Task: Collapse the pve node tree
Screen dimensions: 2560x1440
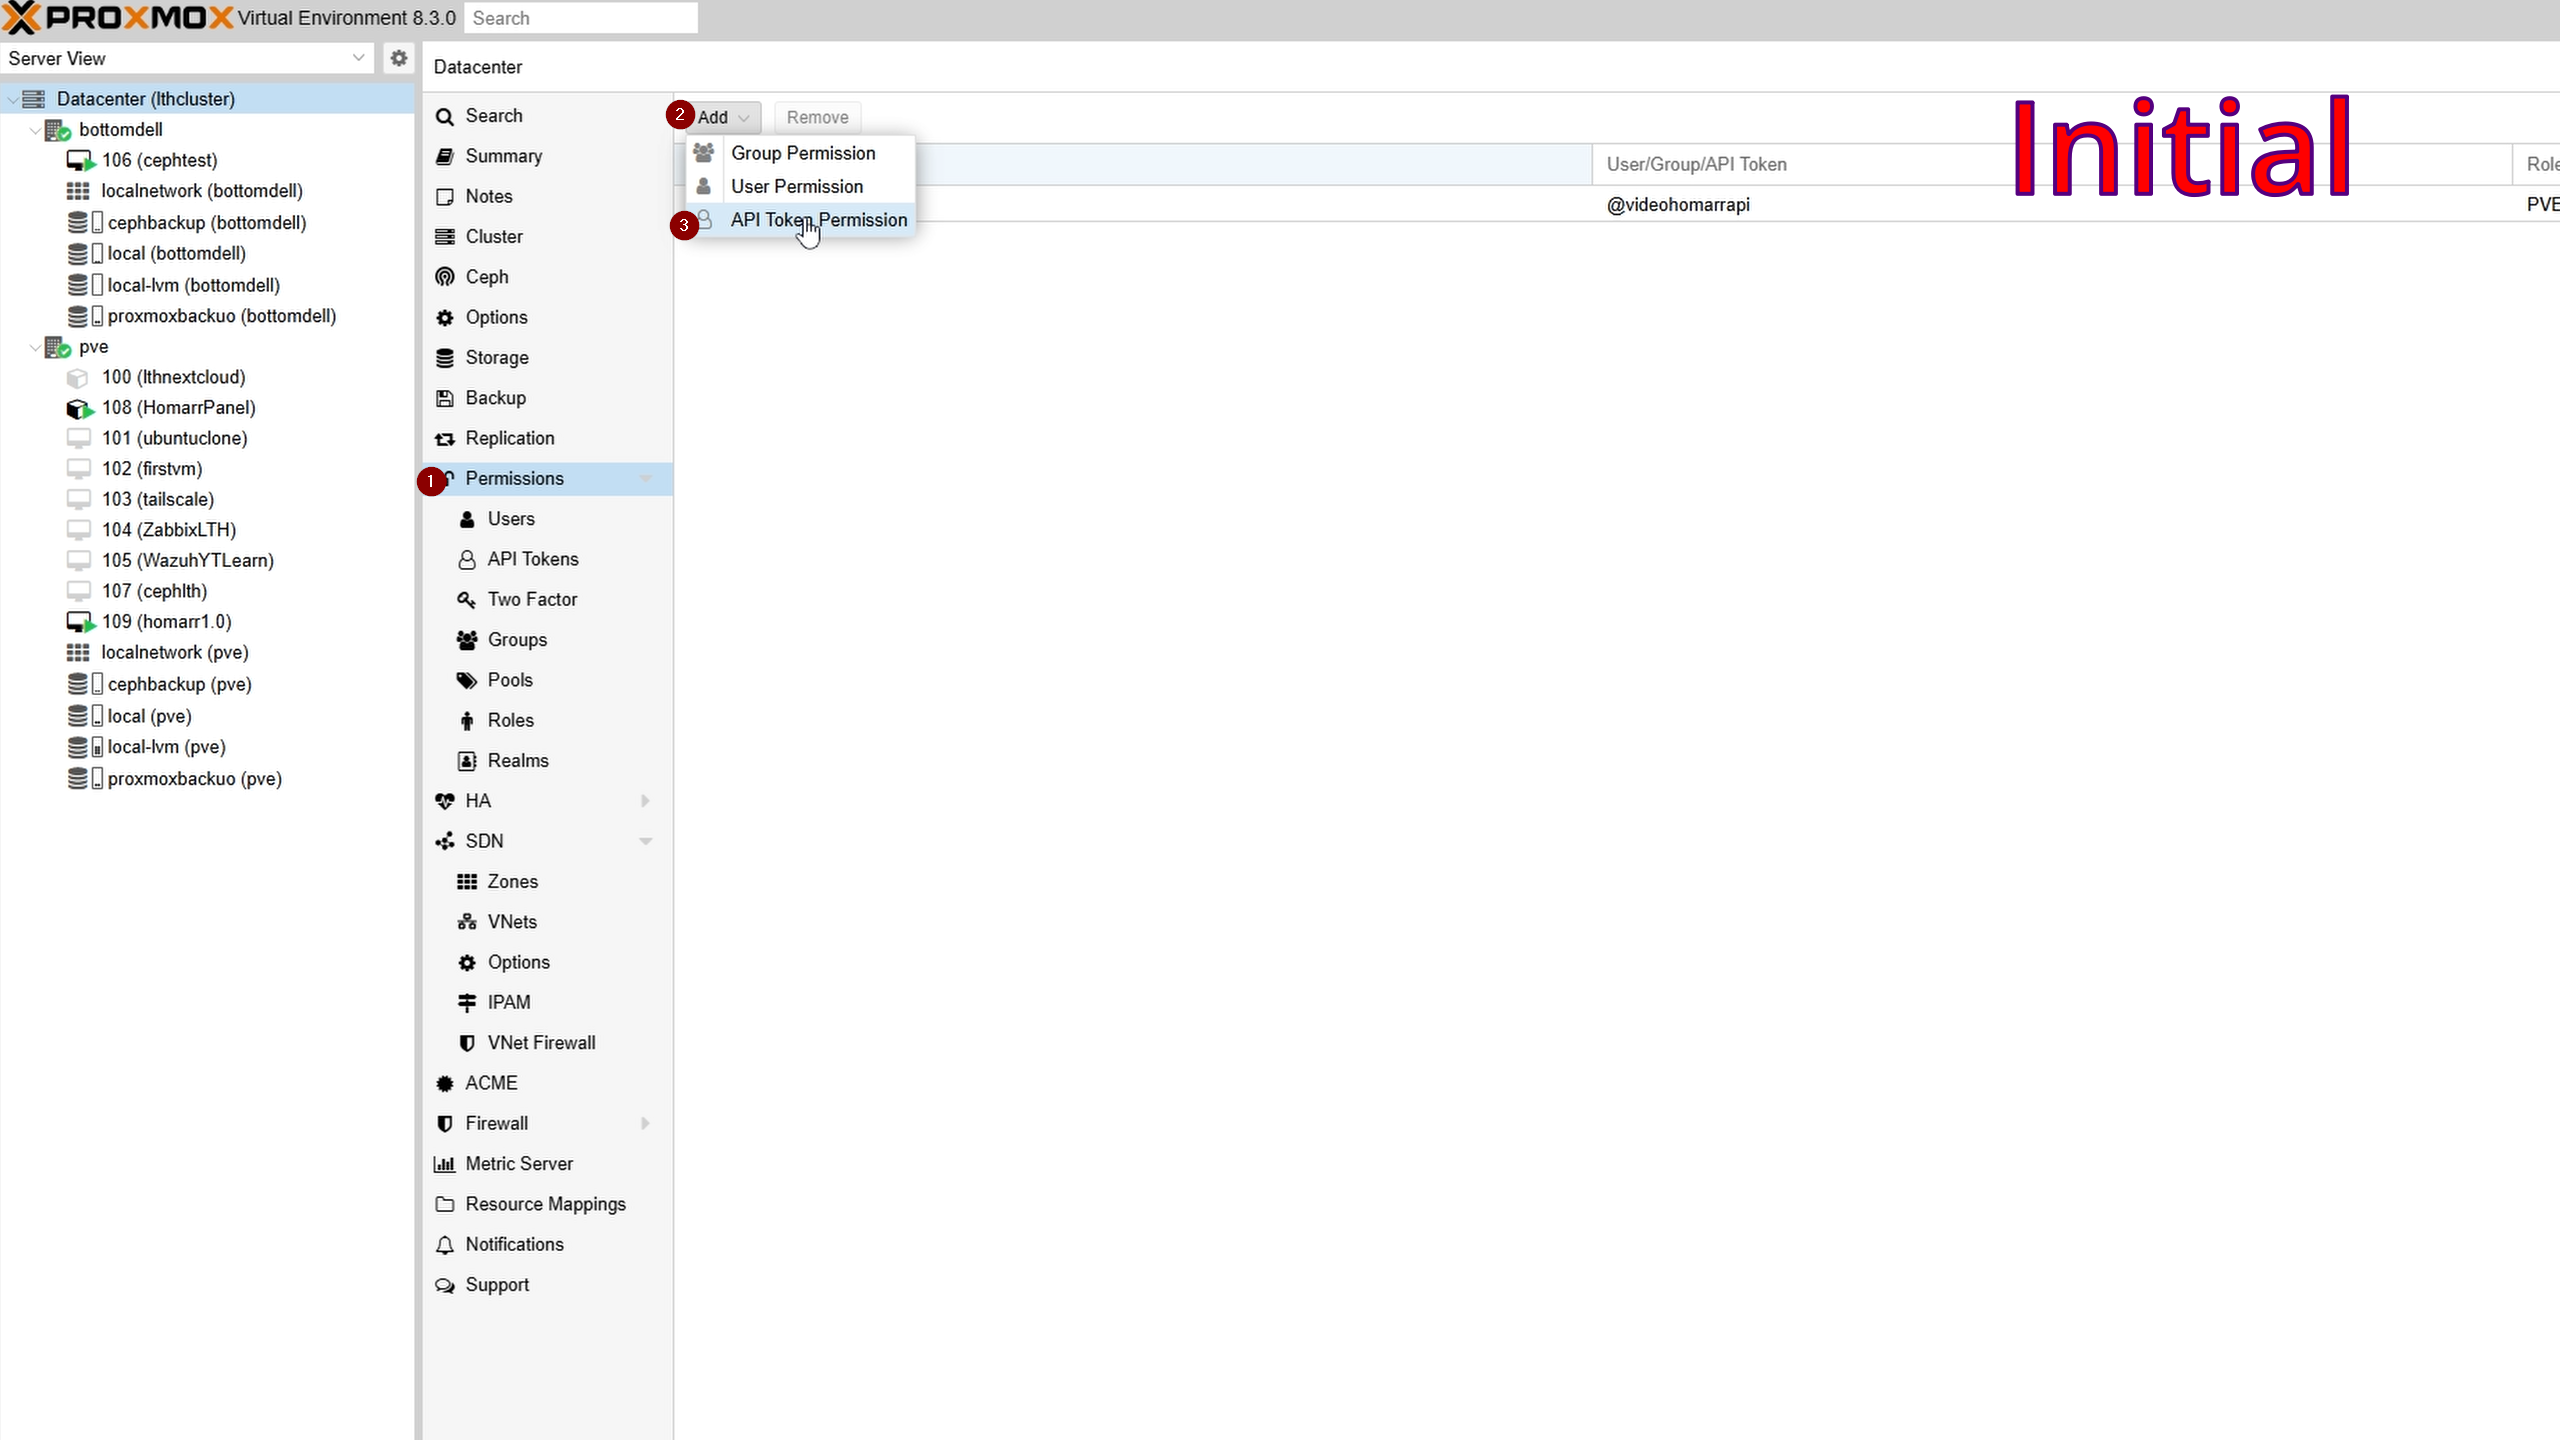Action: point(35,347)
